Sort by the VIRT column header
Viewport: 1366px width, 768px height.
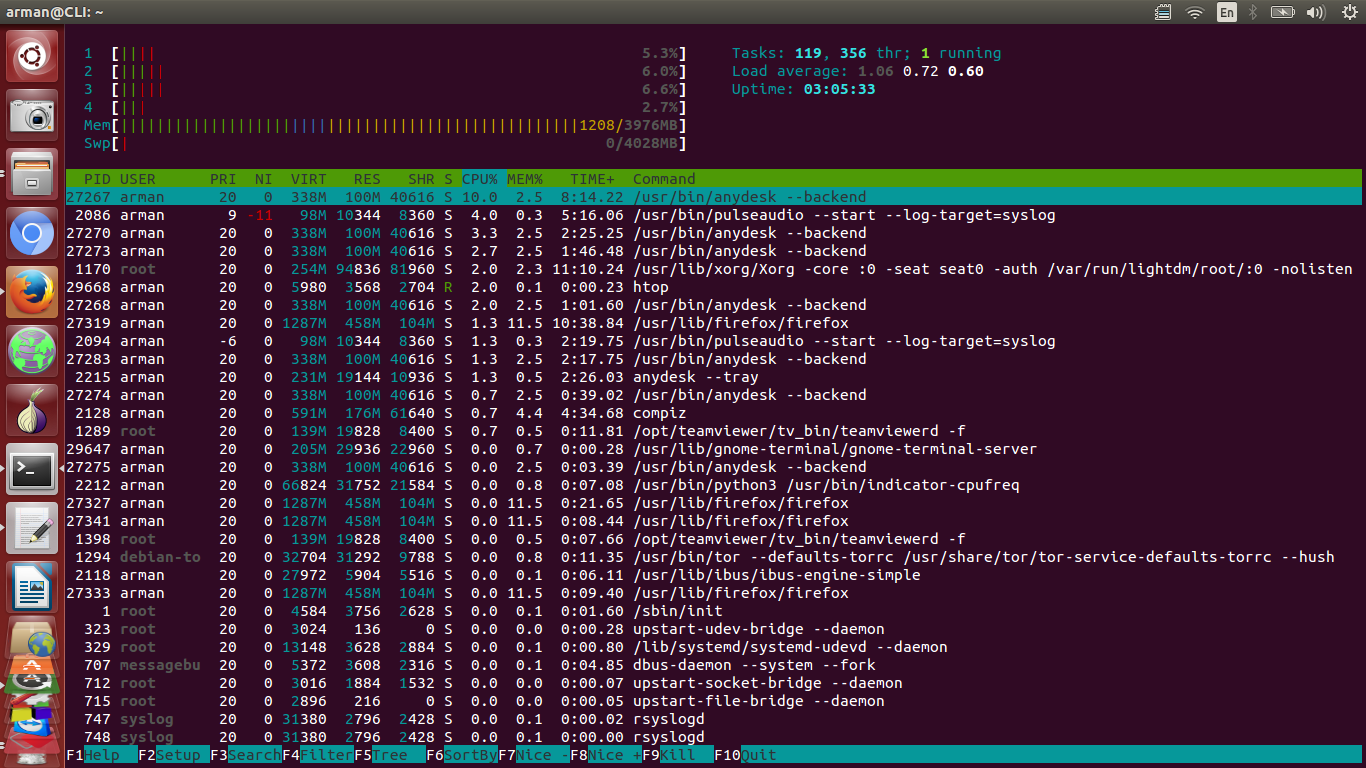(x=308, y=179)
